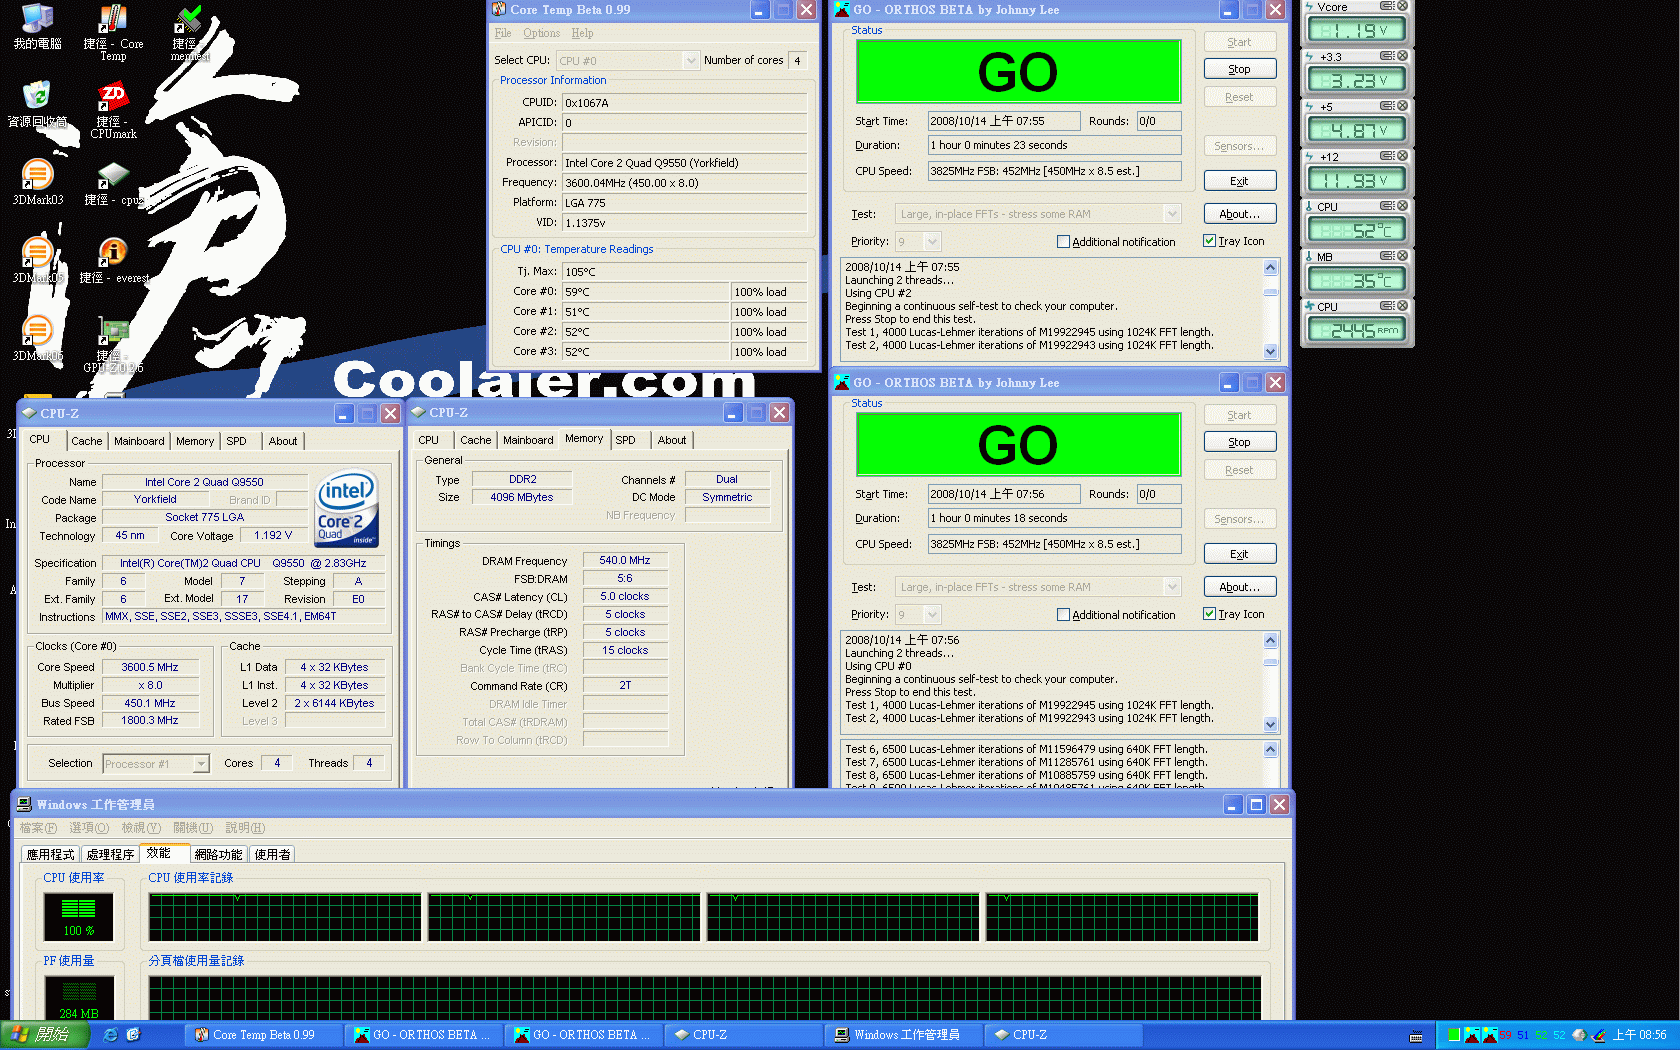Viewport: 1680px width, 1050px height.
Task: Close the CPU fan RPM sensor widget
Action: pos(1403,306)
